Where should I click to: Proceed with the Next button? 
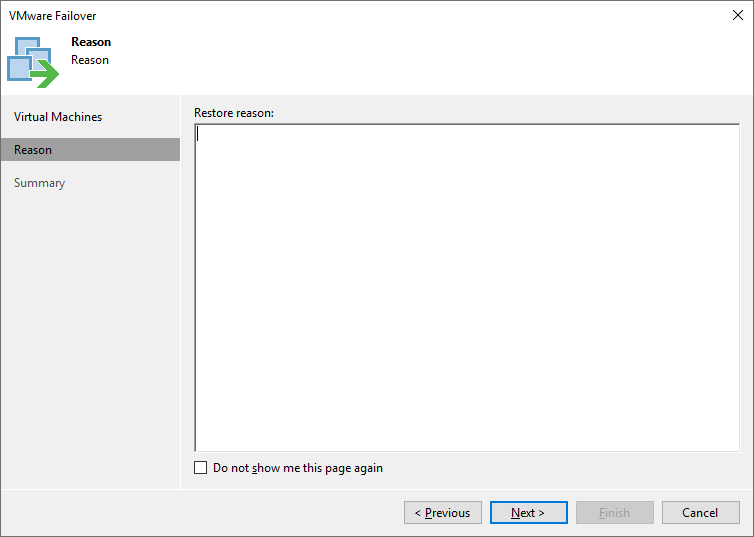[x=528, y=513]
